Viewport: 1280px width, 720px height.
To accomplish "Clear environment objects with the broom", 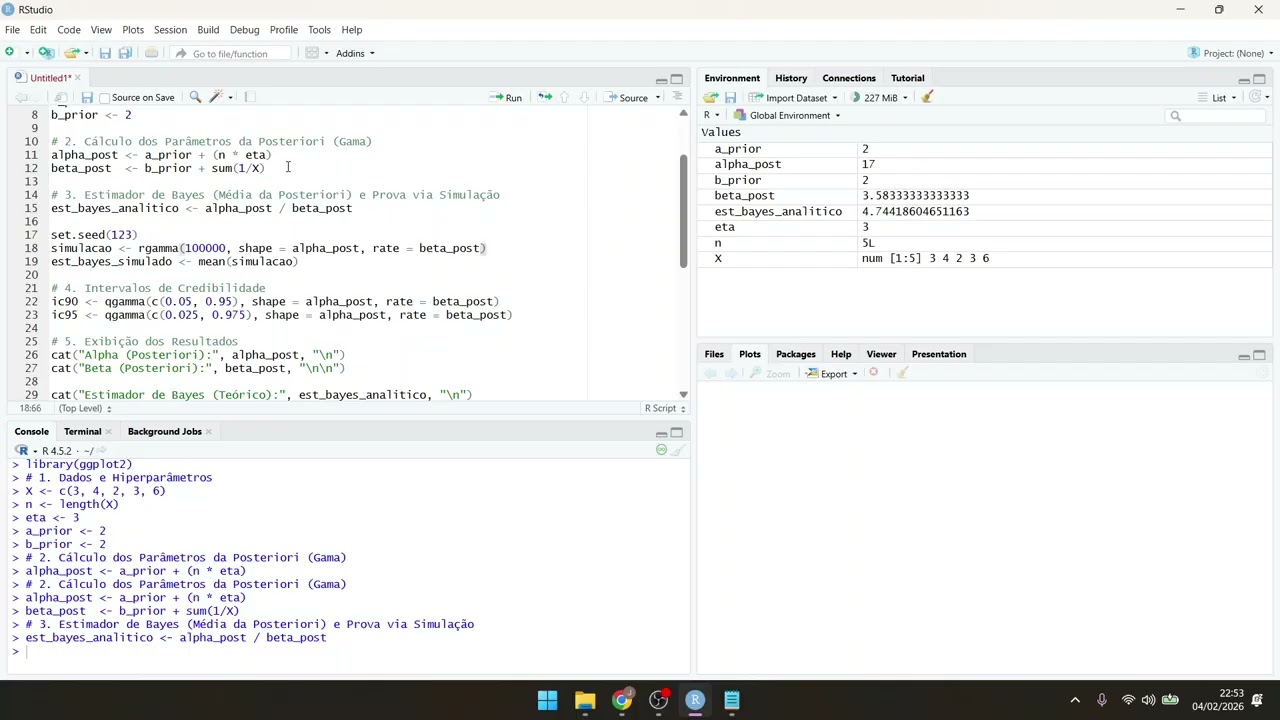I will click(927, 97).
